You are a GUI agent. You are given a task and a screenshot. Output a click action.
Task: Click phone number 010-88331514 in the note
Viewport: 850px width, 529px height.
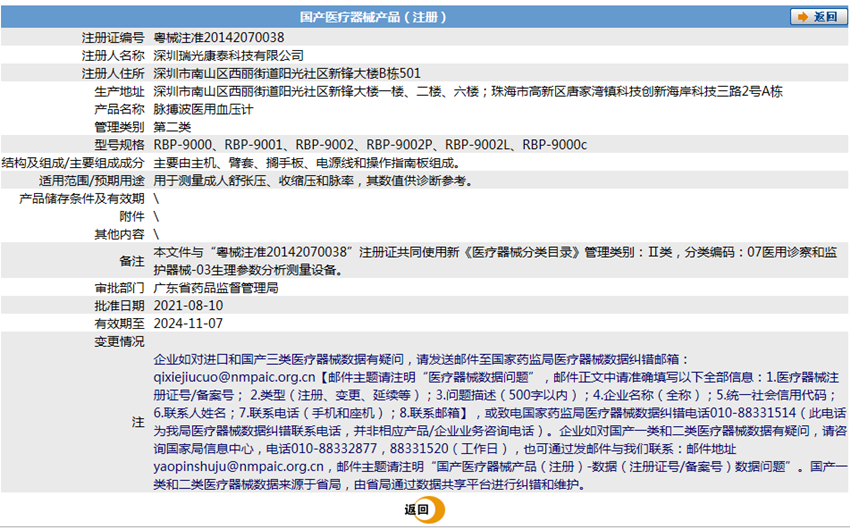click(x=753, y=412)
